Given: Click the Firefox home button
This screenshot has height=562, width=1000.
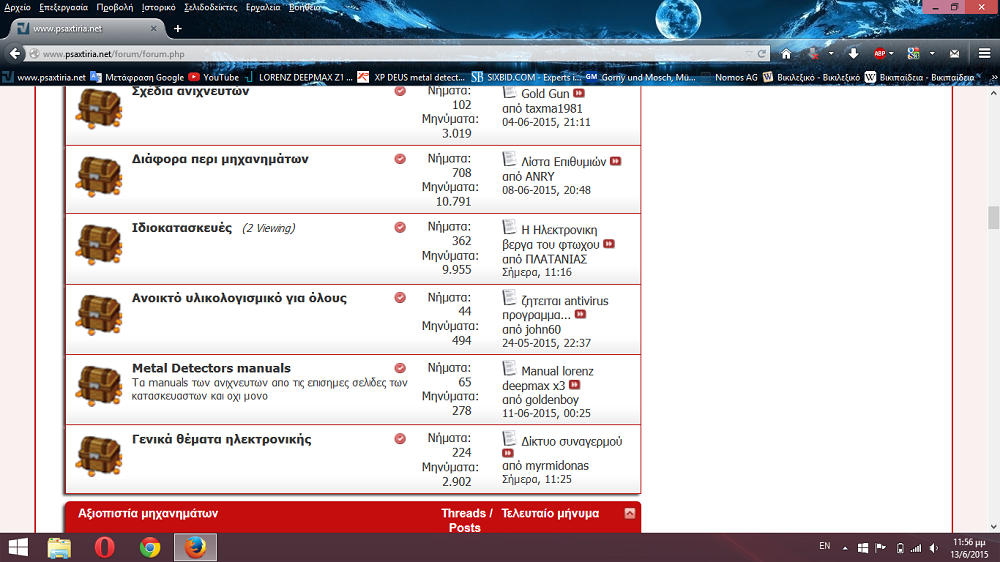Looking at the screenshot, I should click(786, 54).
